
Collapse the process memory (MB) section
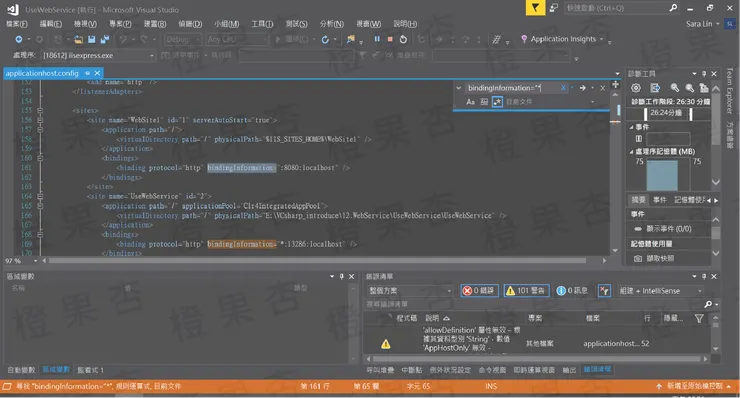tap(631, 152)
